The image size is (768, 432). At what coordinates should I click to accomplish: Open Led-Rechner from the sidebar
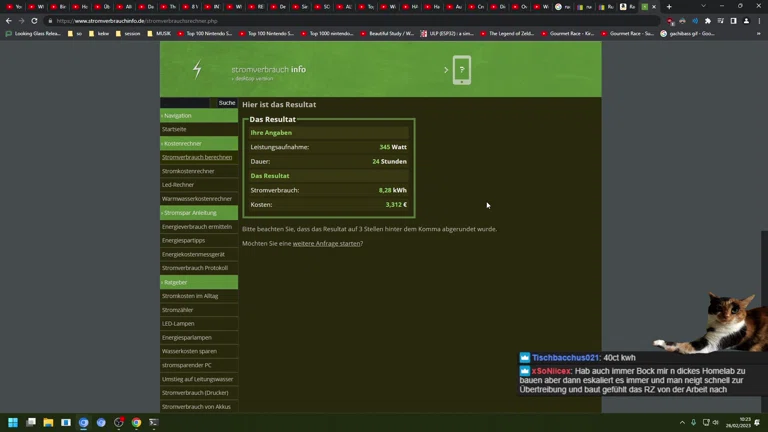click(178, 185)
